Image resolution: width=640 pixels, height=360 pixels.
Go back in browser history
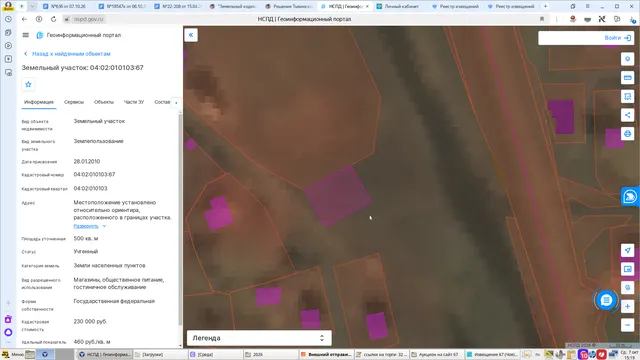[x=24, y=19]
